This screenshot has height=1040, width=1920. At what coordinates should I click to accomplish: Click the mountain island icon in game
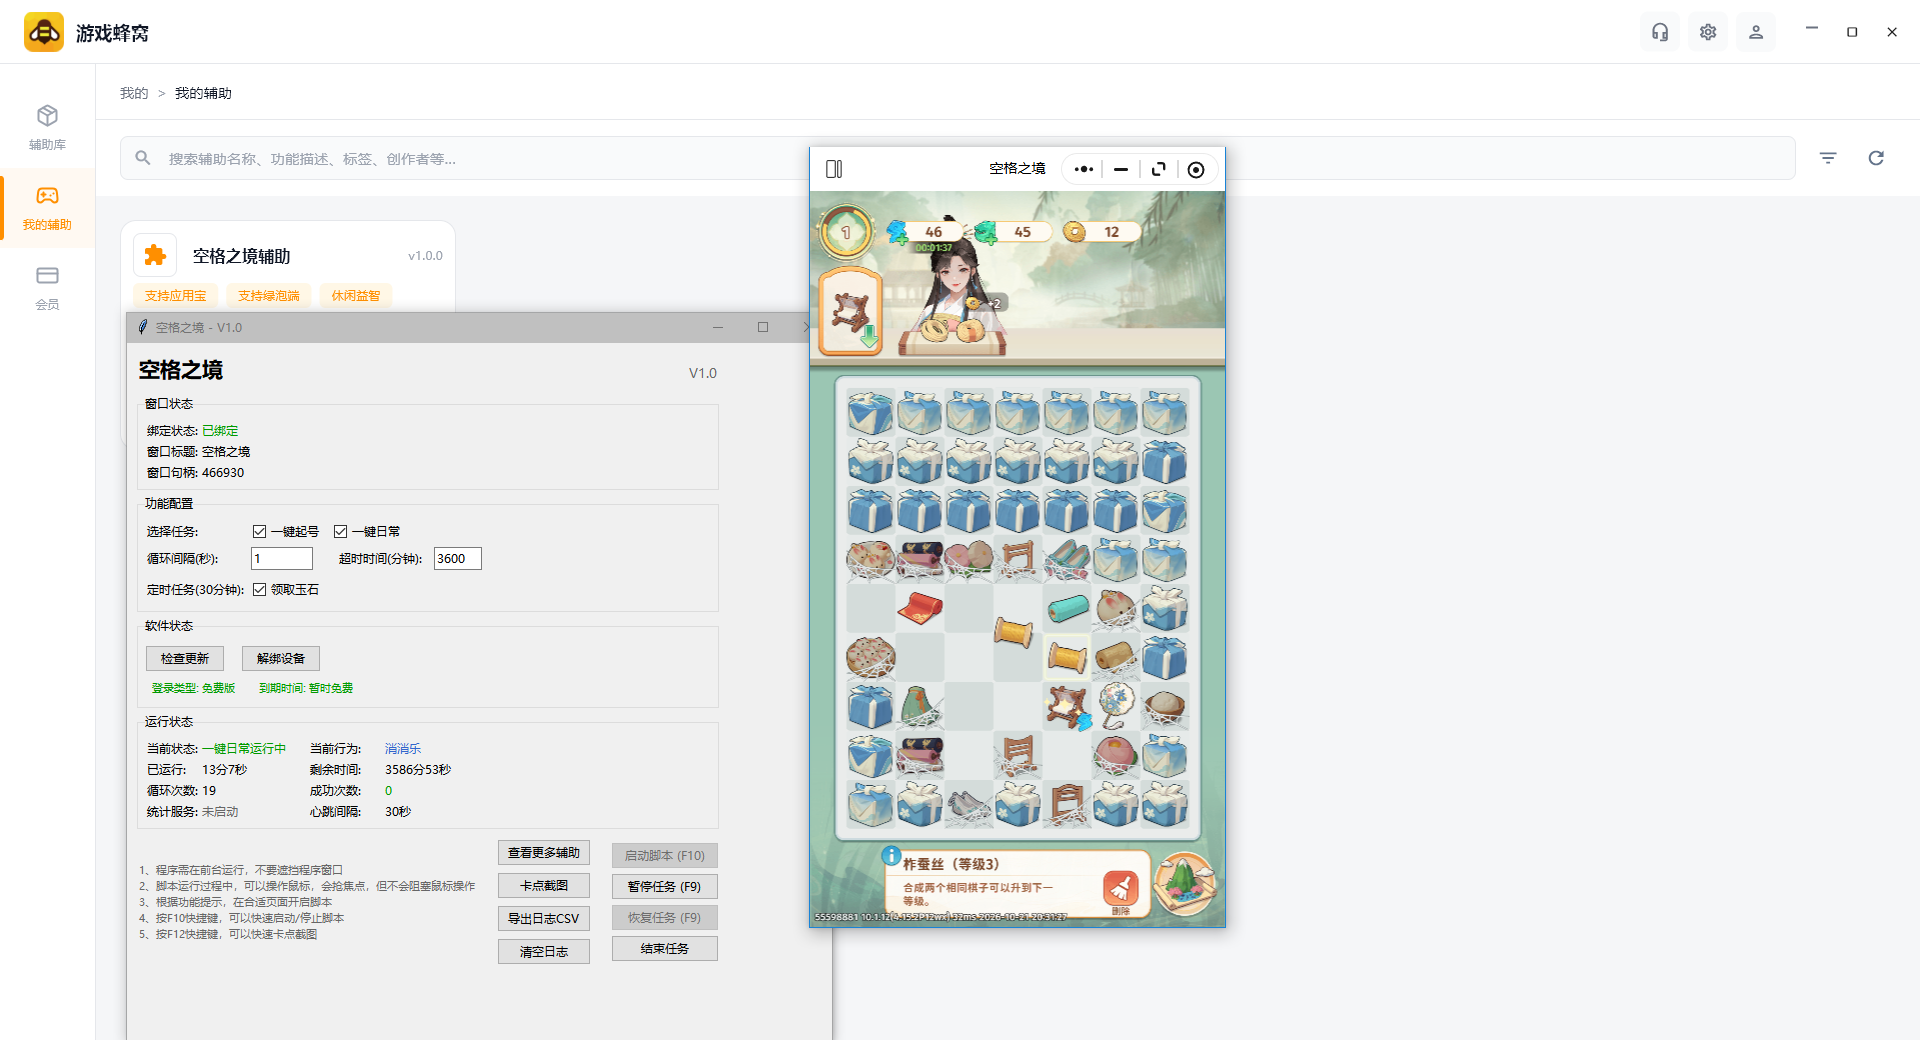(1185, 884)
